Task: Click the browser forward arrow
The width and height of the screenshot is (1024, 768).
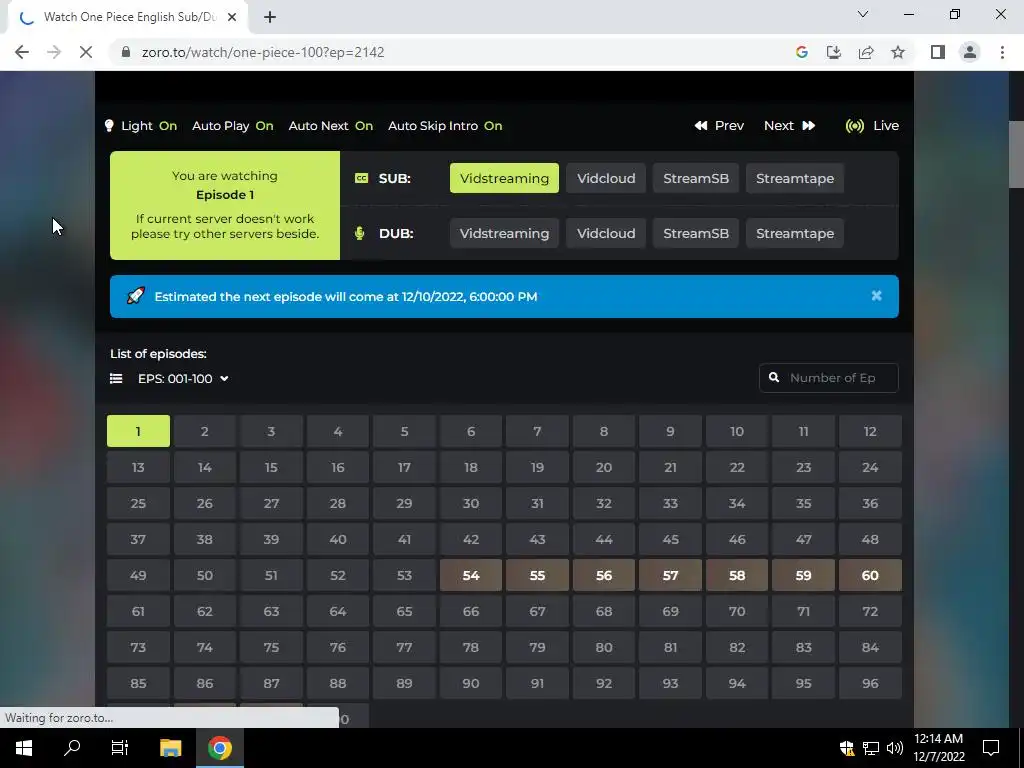Action: click(54, 52)
